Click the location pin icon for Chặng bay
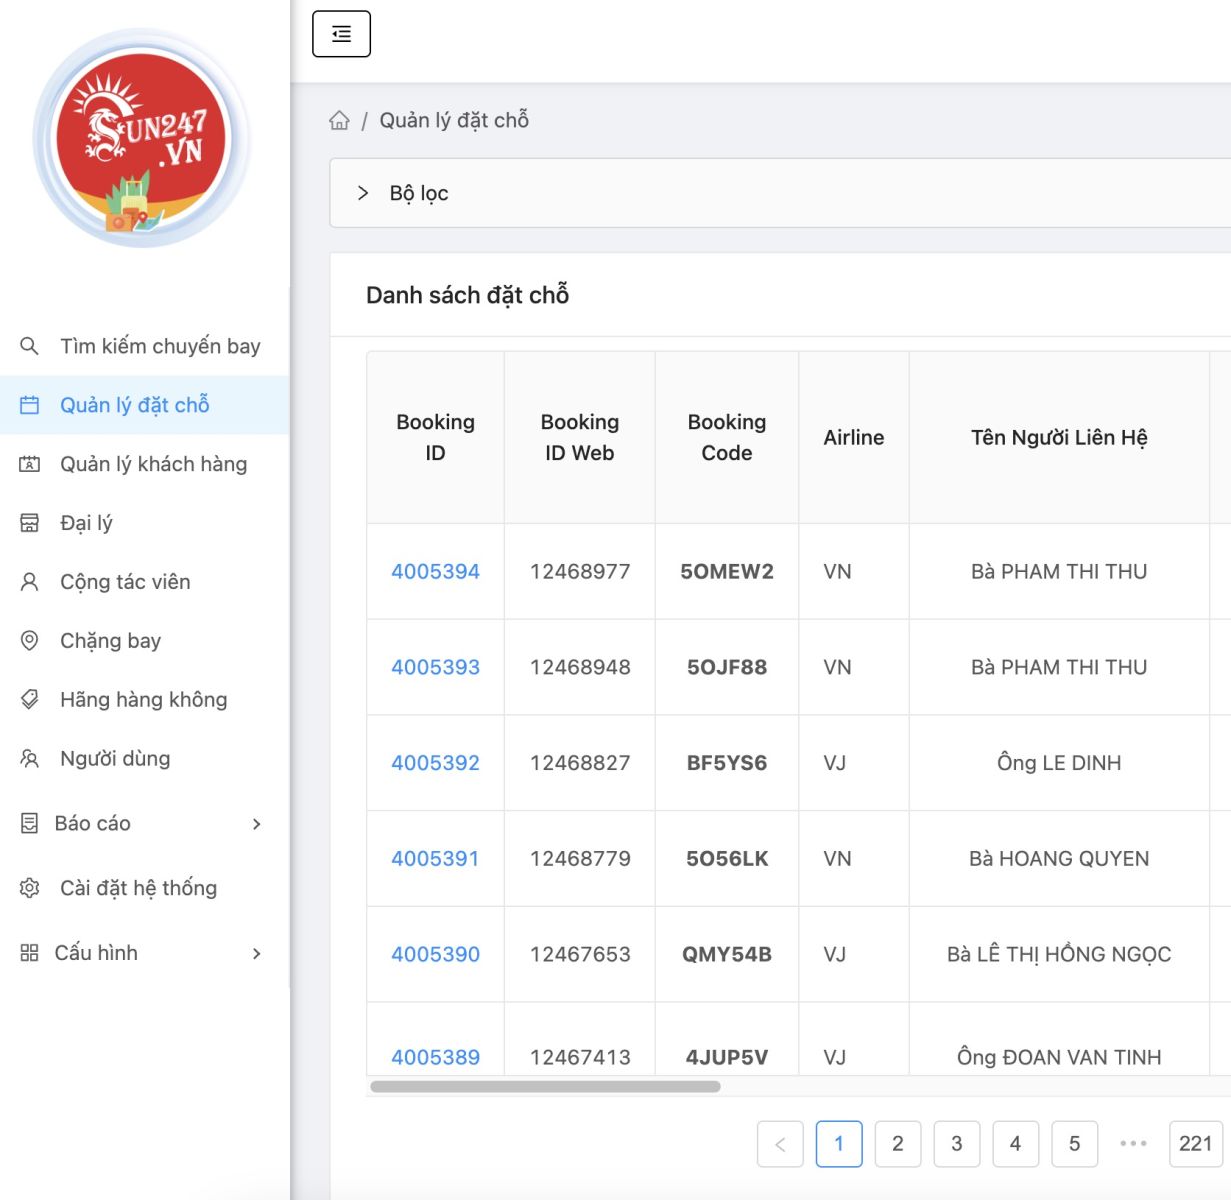Image resolution: width=1231 pixels, height=1200 pixels. pyautogui.click(x=30, y=641)
